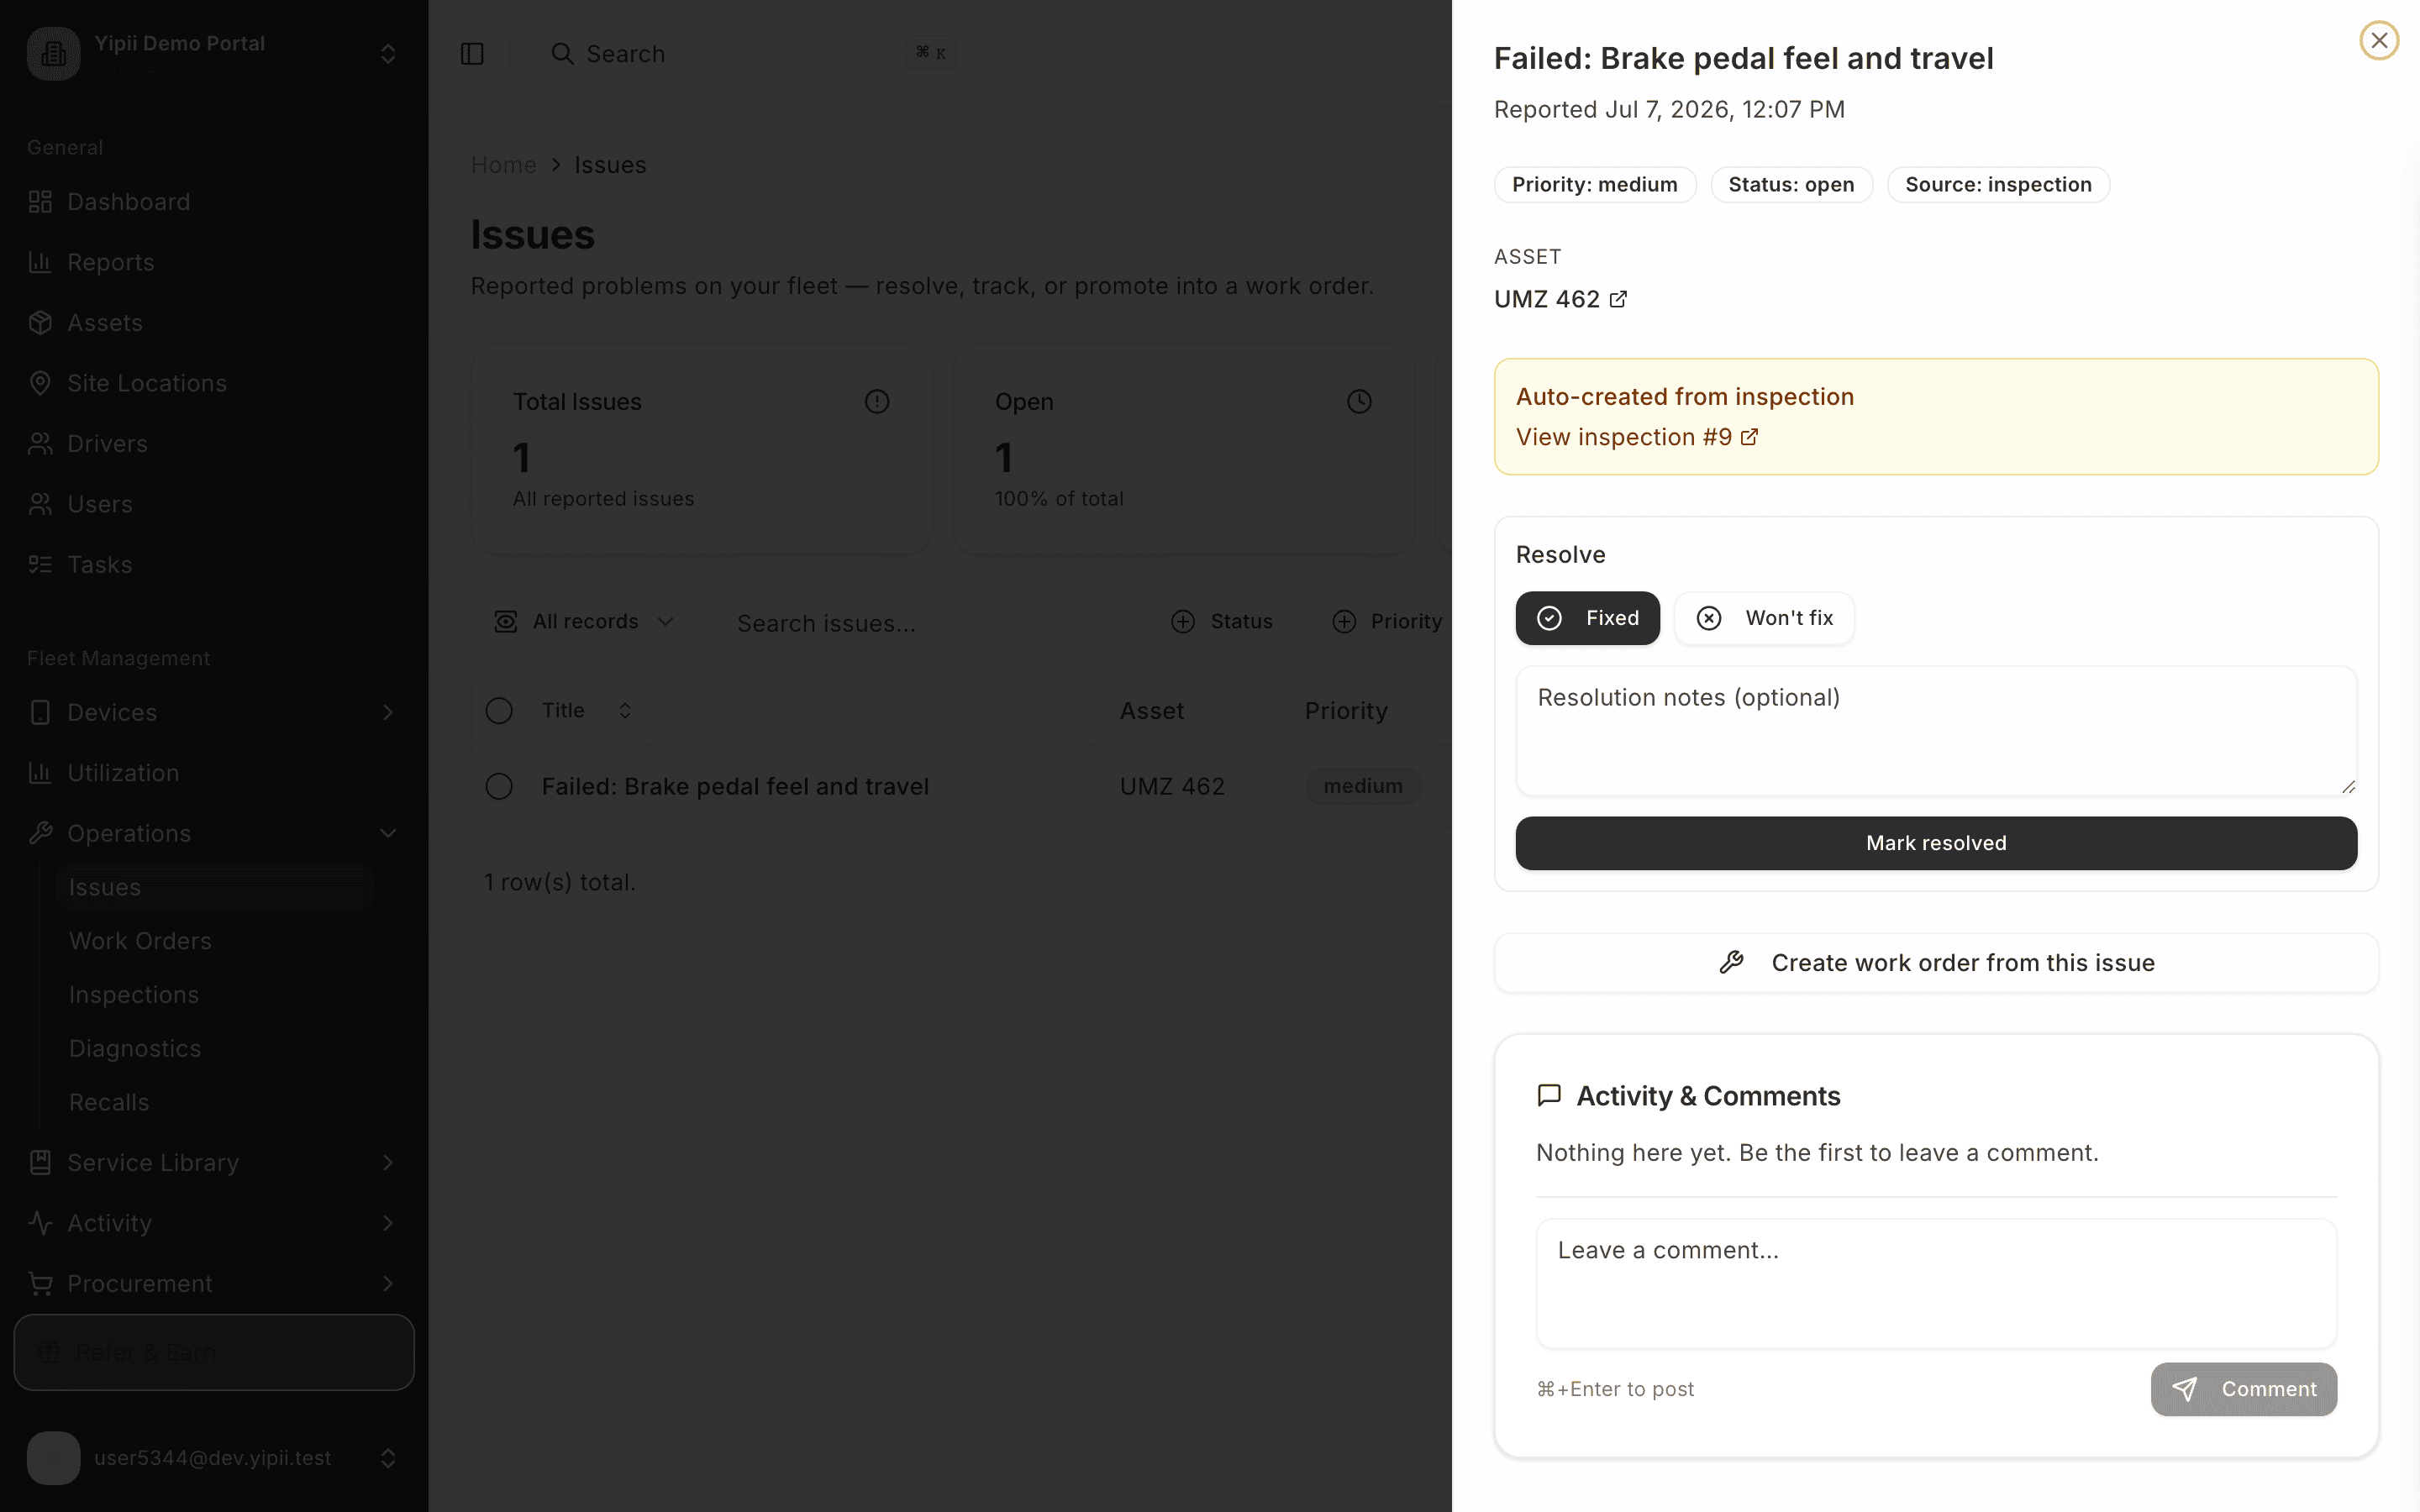This screenshot has width=2420, height=1512.
Task: Post with the Comment send button
Action: [x=2243, y=1389]
